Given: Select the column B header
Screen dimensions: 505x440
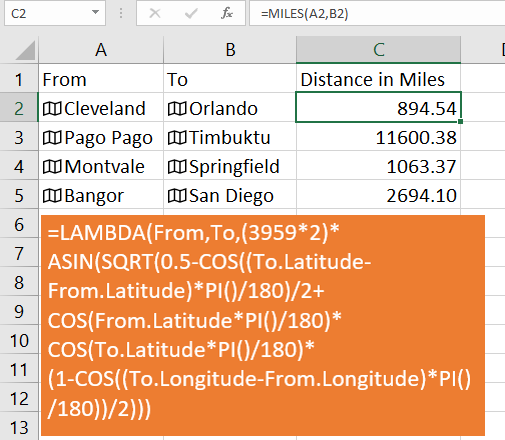Looking at the screenshot, I should tap(230, 50).
